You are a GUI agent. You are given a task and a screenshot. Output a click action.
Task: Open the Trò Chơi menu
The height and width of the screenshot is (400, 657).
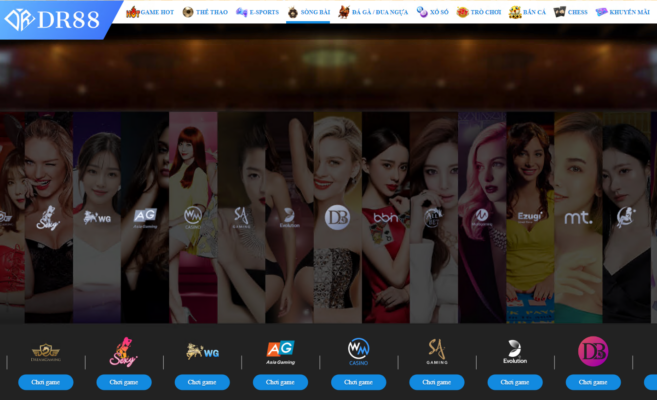[x=477, y=12]
